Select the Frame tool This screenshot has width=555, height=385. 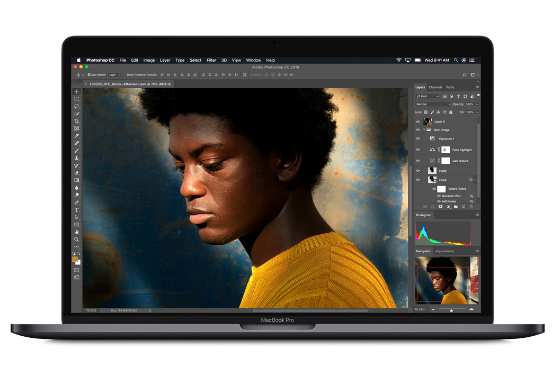click(x=77, y=128)
